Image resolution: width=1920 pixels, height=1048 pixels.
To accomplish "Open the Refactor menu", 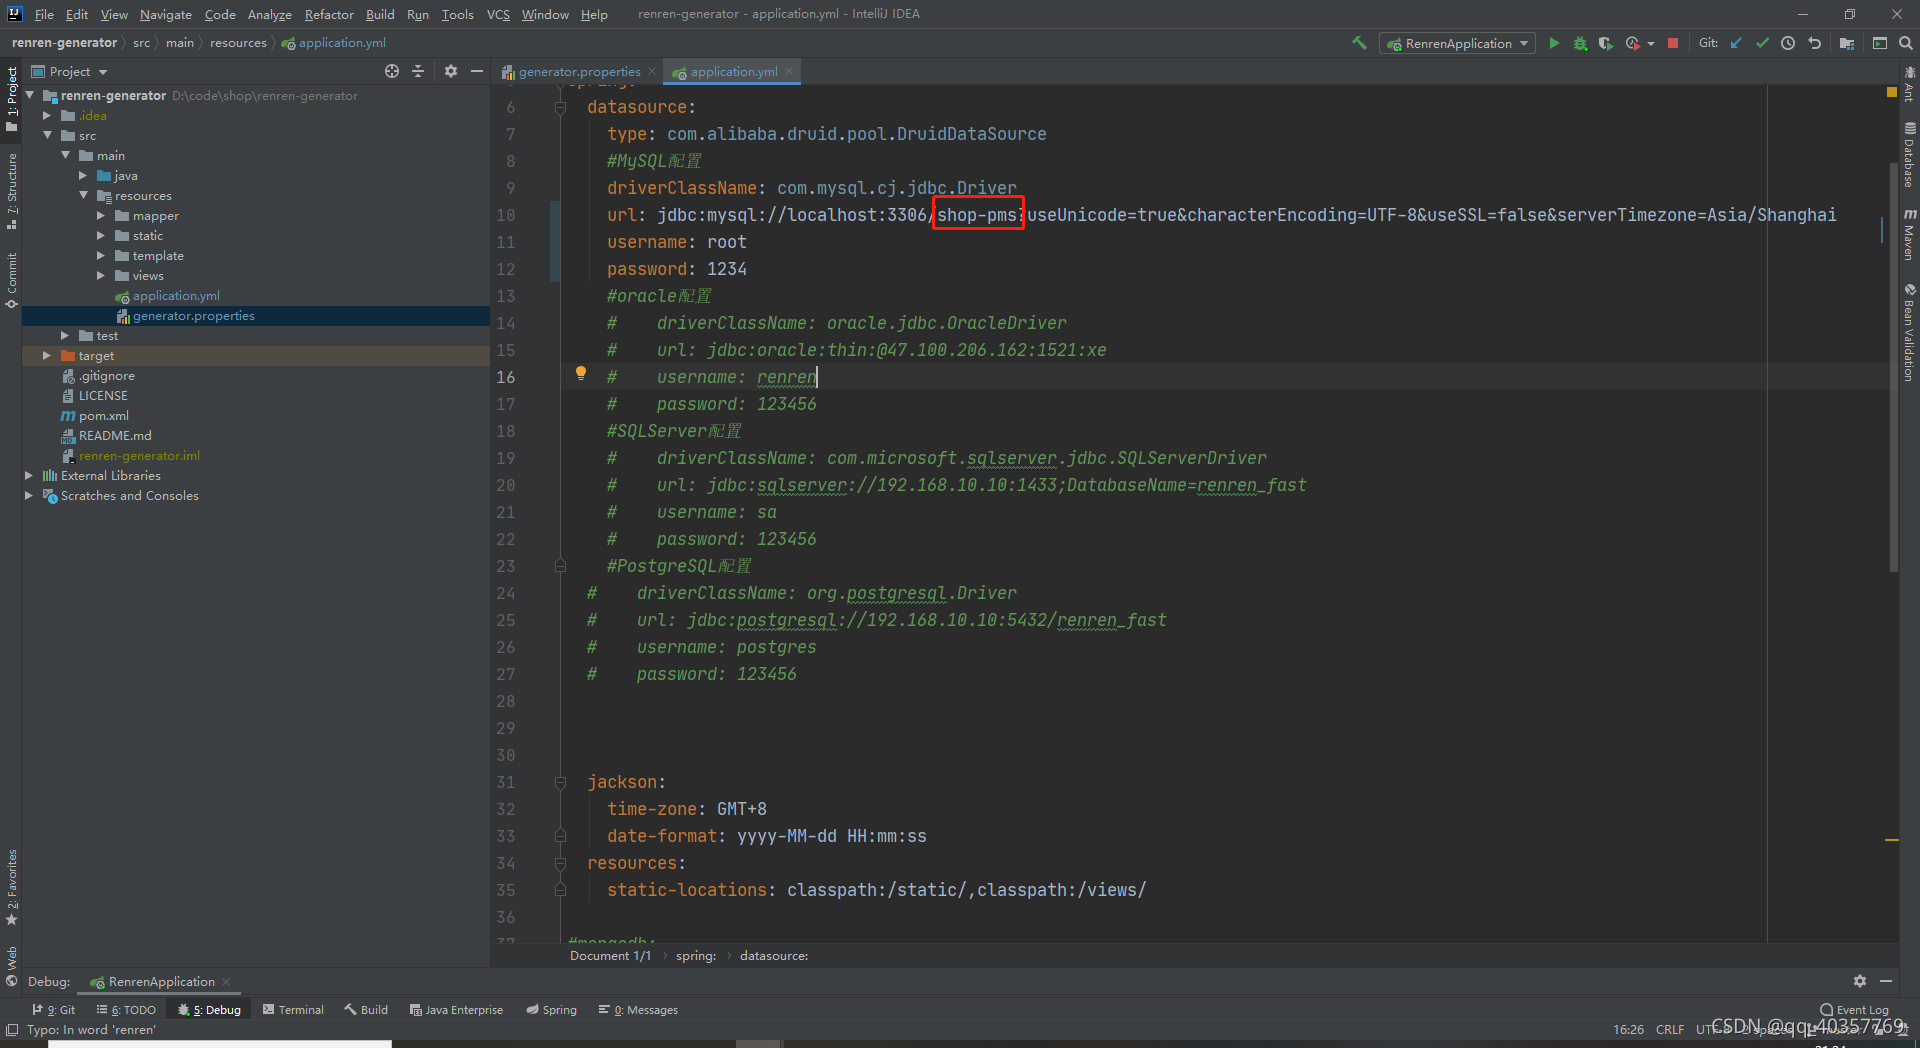I will (x=329, y=14).
